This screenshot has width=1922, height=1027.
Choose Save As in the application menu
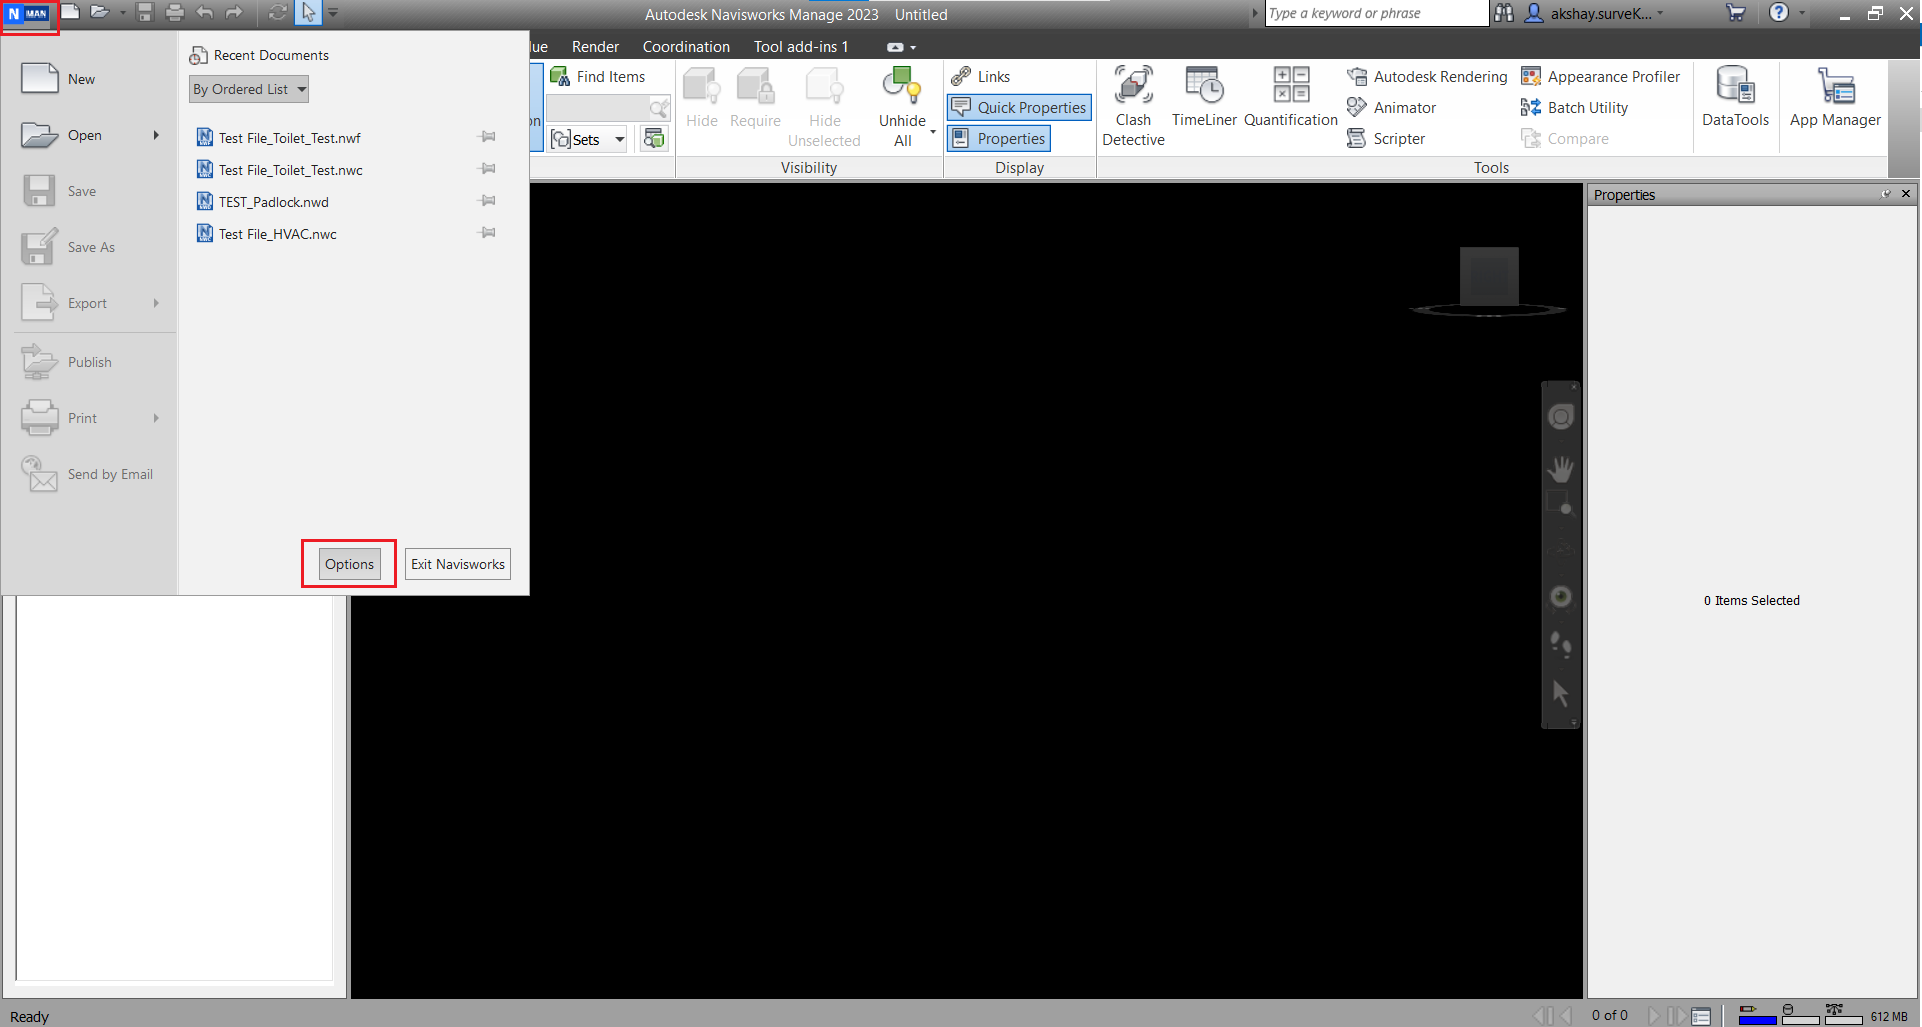[x=89, y=247]
